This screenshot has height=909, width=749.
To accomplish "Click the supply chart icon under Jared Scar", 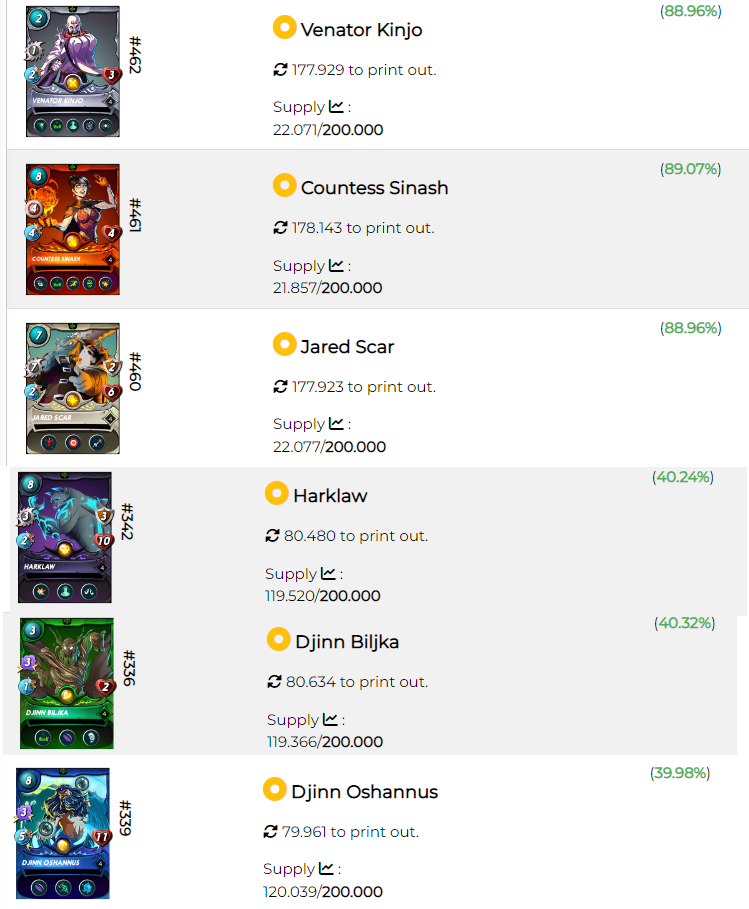I will 336,423.
